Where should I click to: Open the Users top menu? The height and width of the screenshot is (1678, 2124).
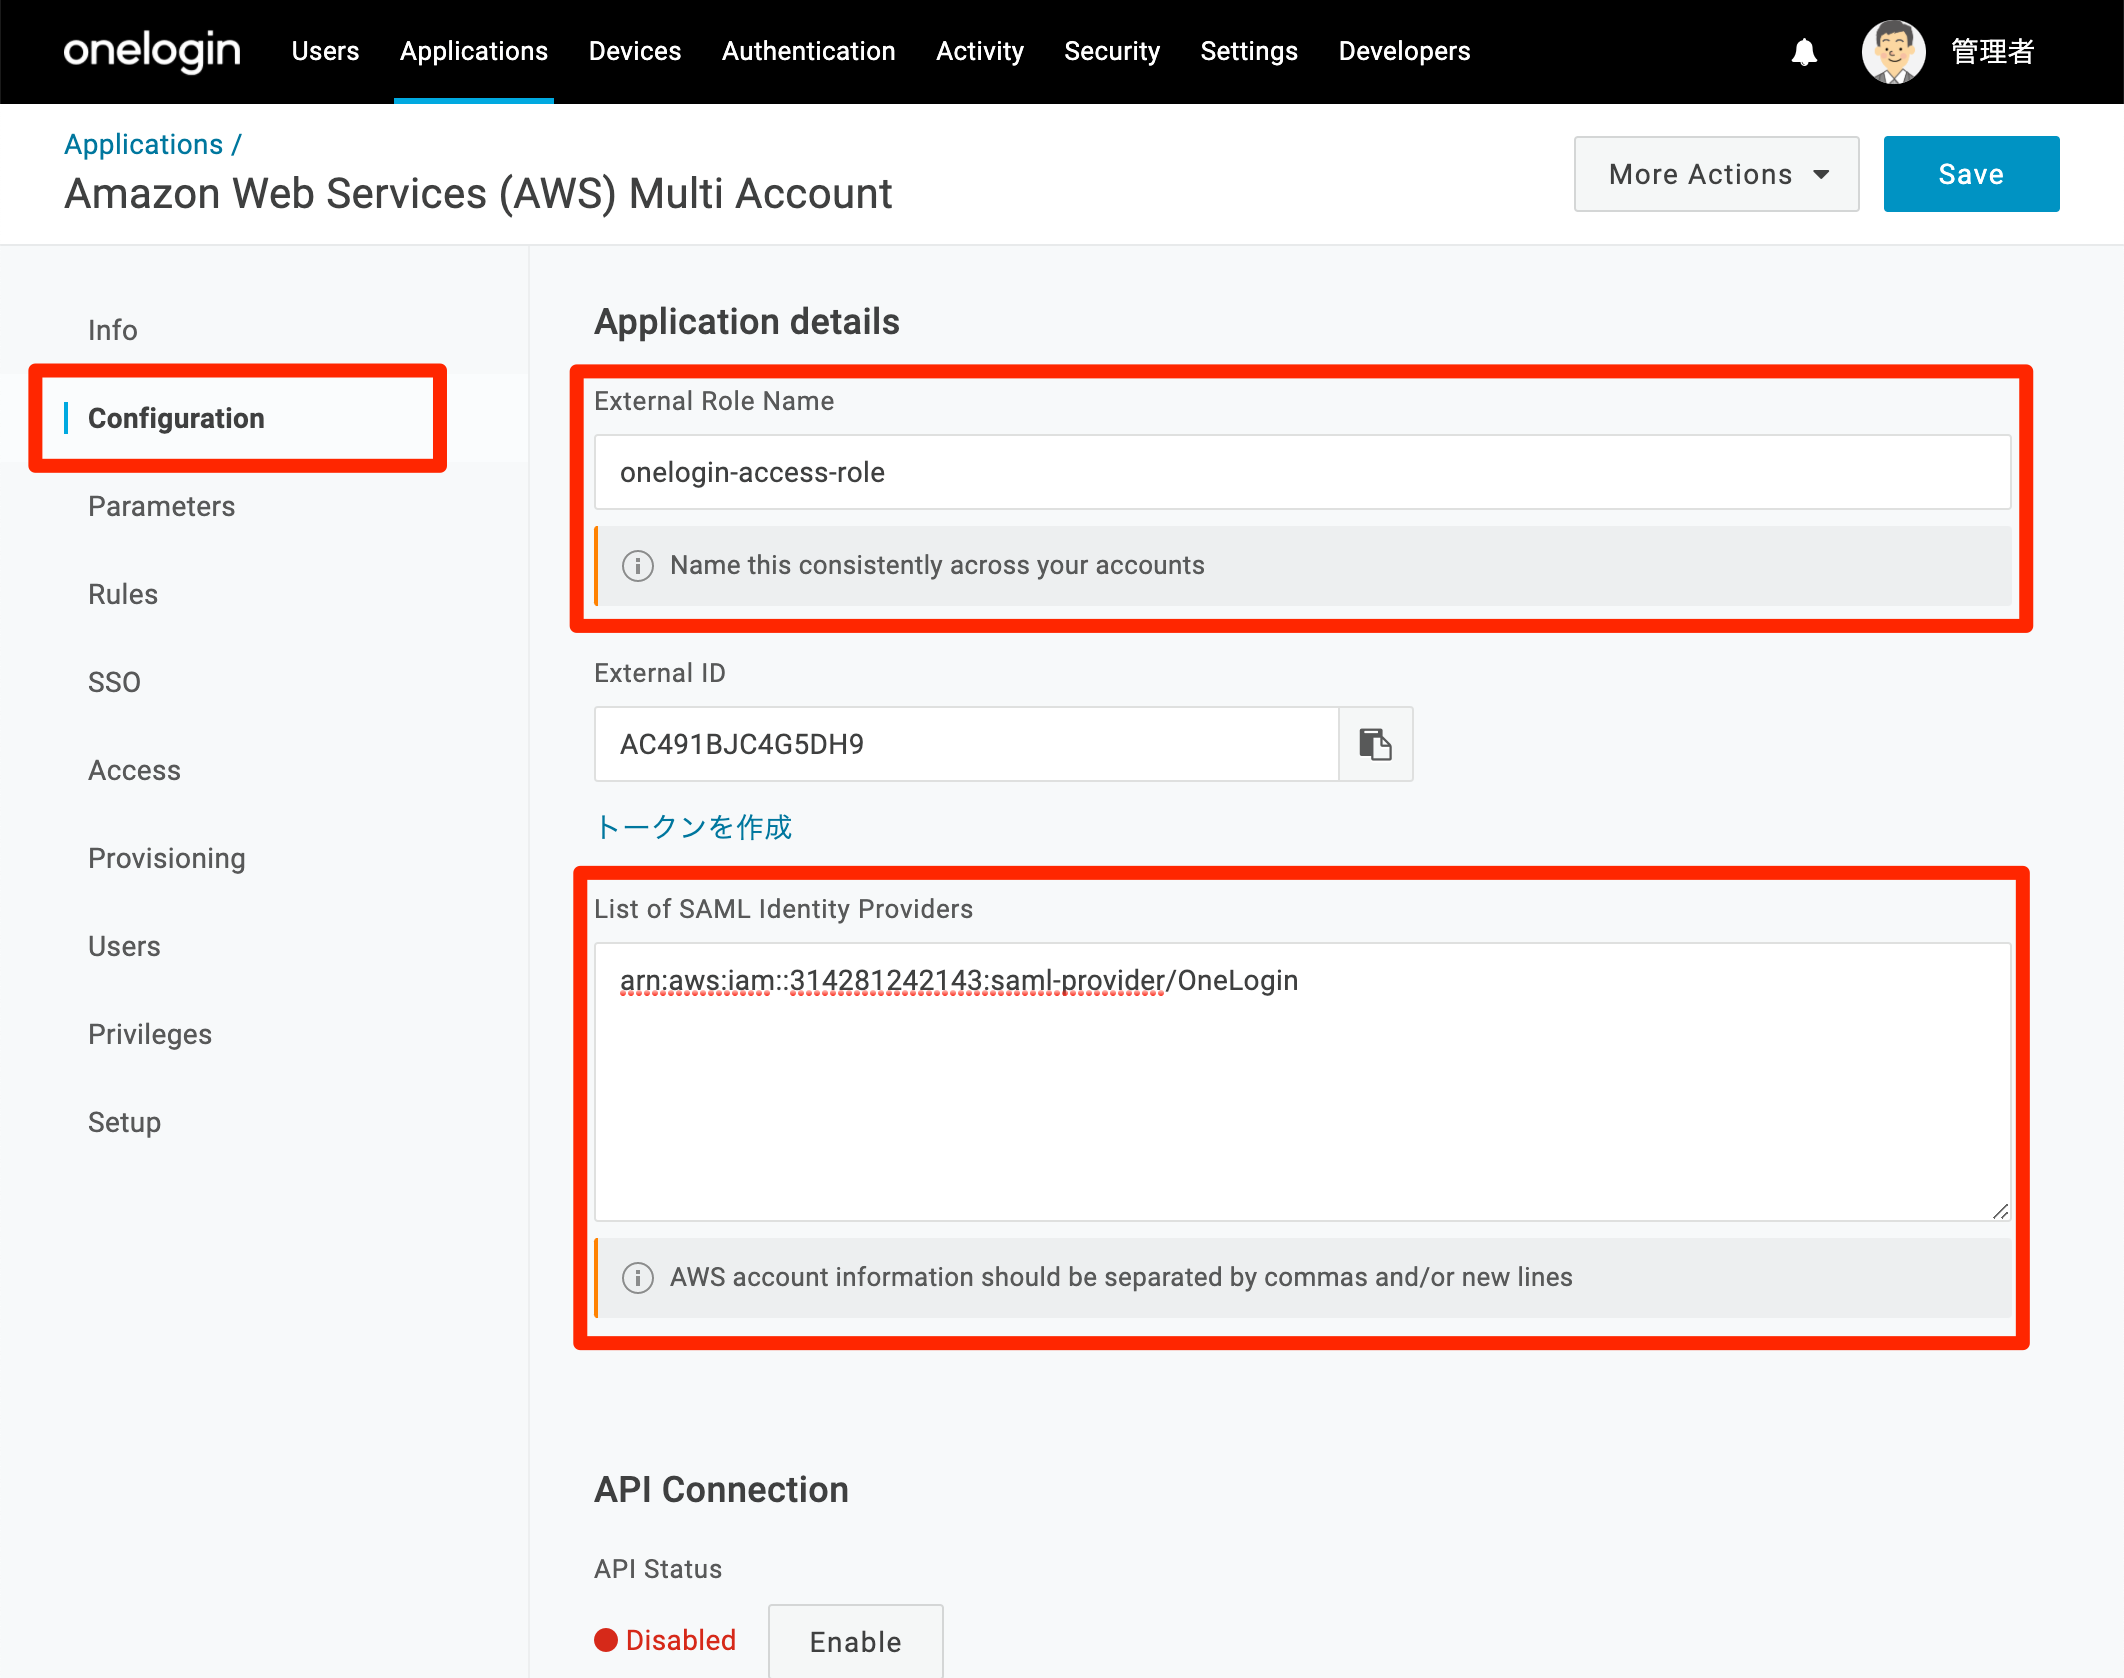325,51
